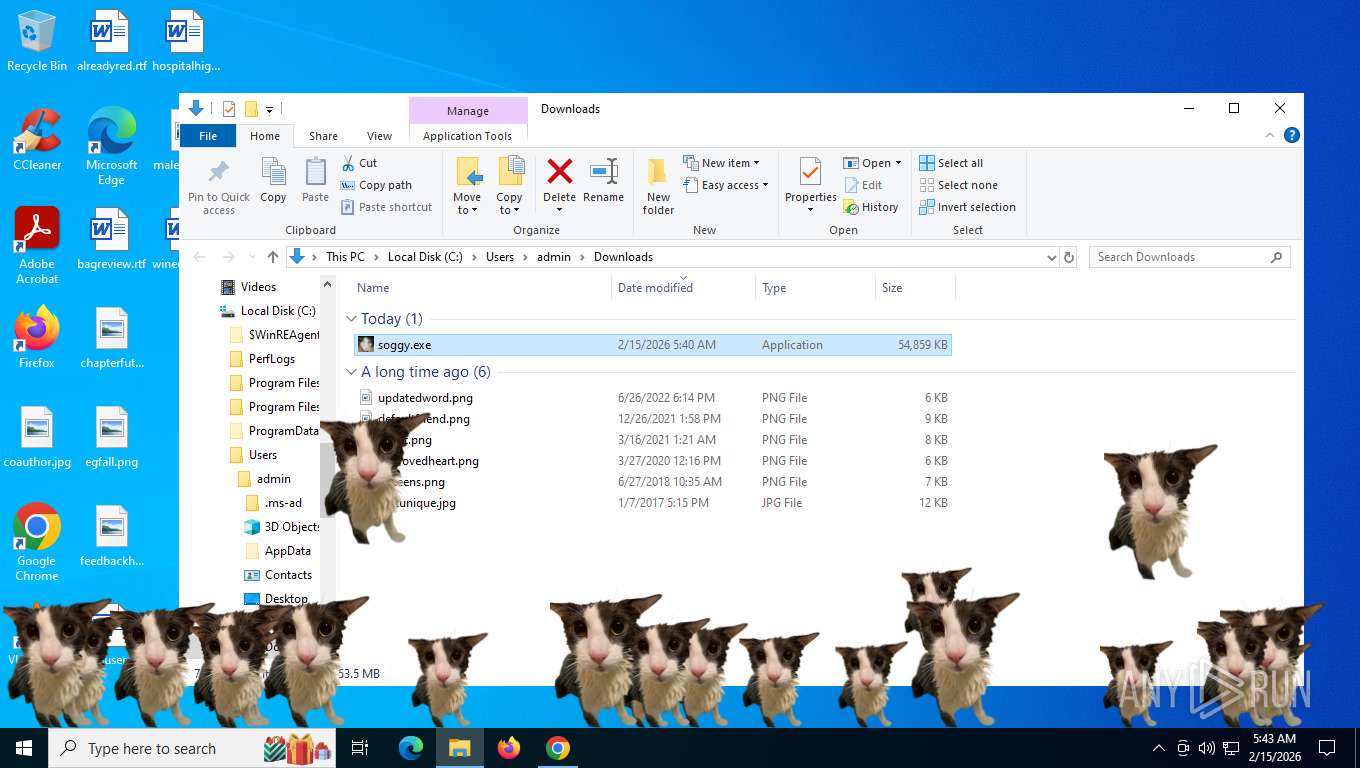1360x768 pixels.
Task: Open Recycle Bin desktop icon
Action: pyautogui.click(x=37, y=42)
